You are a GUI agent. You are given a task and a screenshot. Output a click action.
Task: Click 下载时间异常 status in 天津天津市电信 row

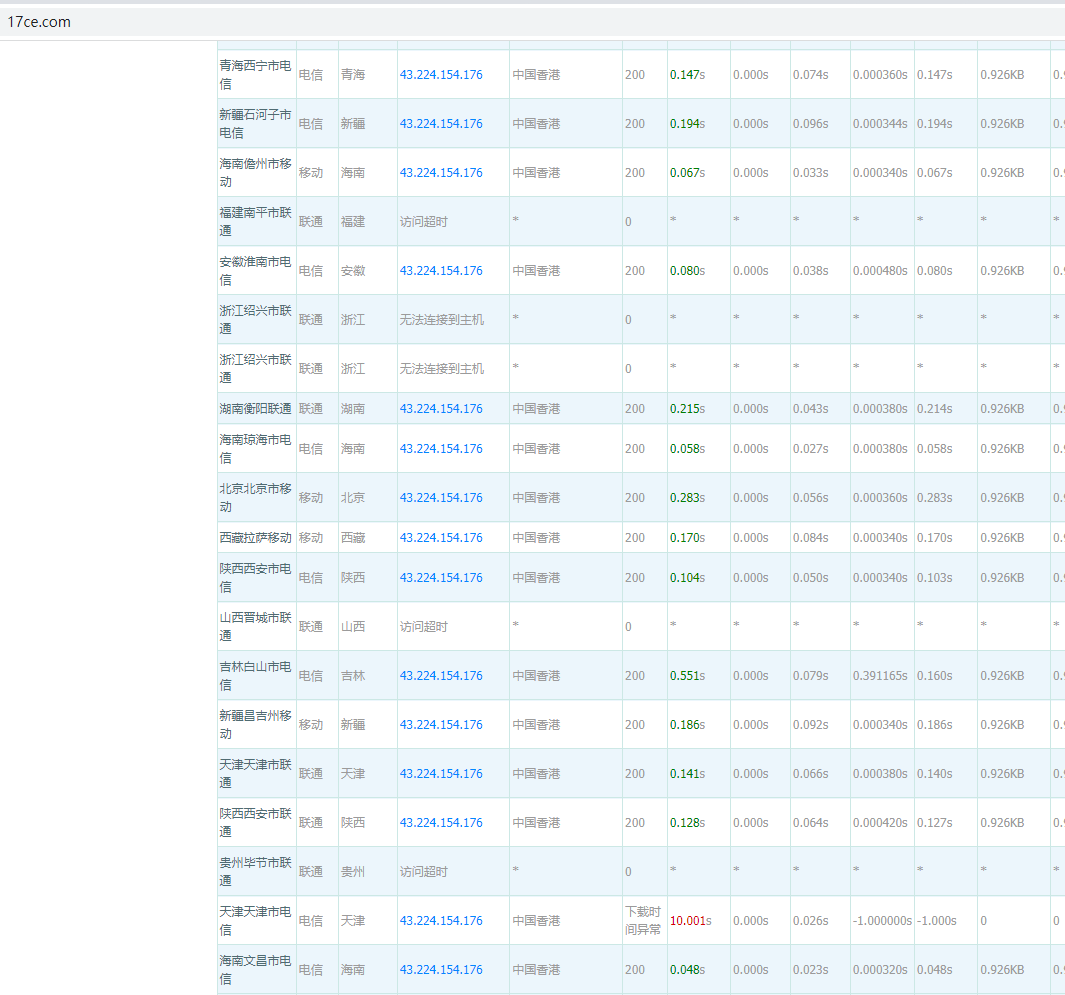643,921
